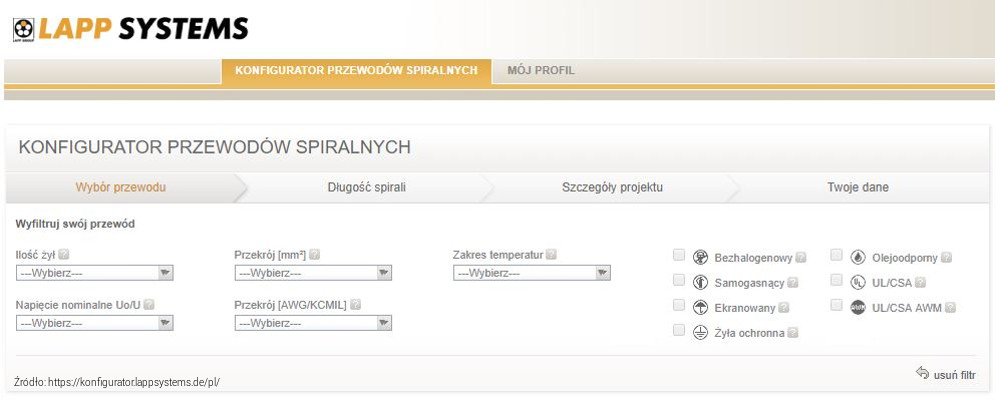The width and height of the screenshot is (1000, 400).
Task: Click help icon next to Przekrój [AWG/KCMIL]
Action: (355, 304)
